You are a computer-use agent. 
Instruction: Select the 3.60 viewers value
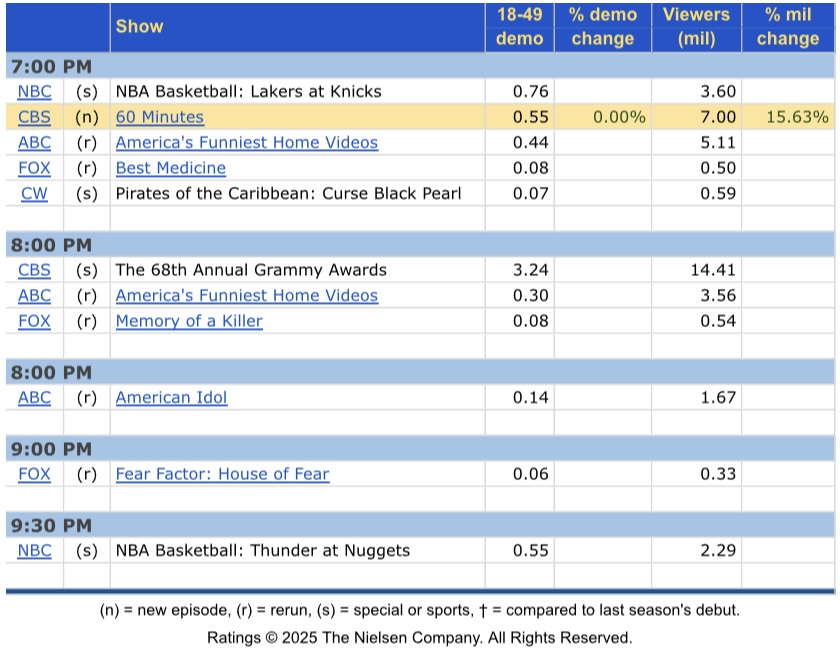pyautogui.click(x=718, y=92)
